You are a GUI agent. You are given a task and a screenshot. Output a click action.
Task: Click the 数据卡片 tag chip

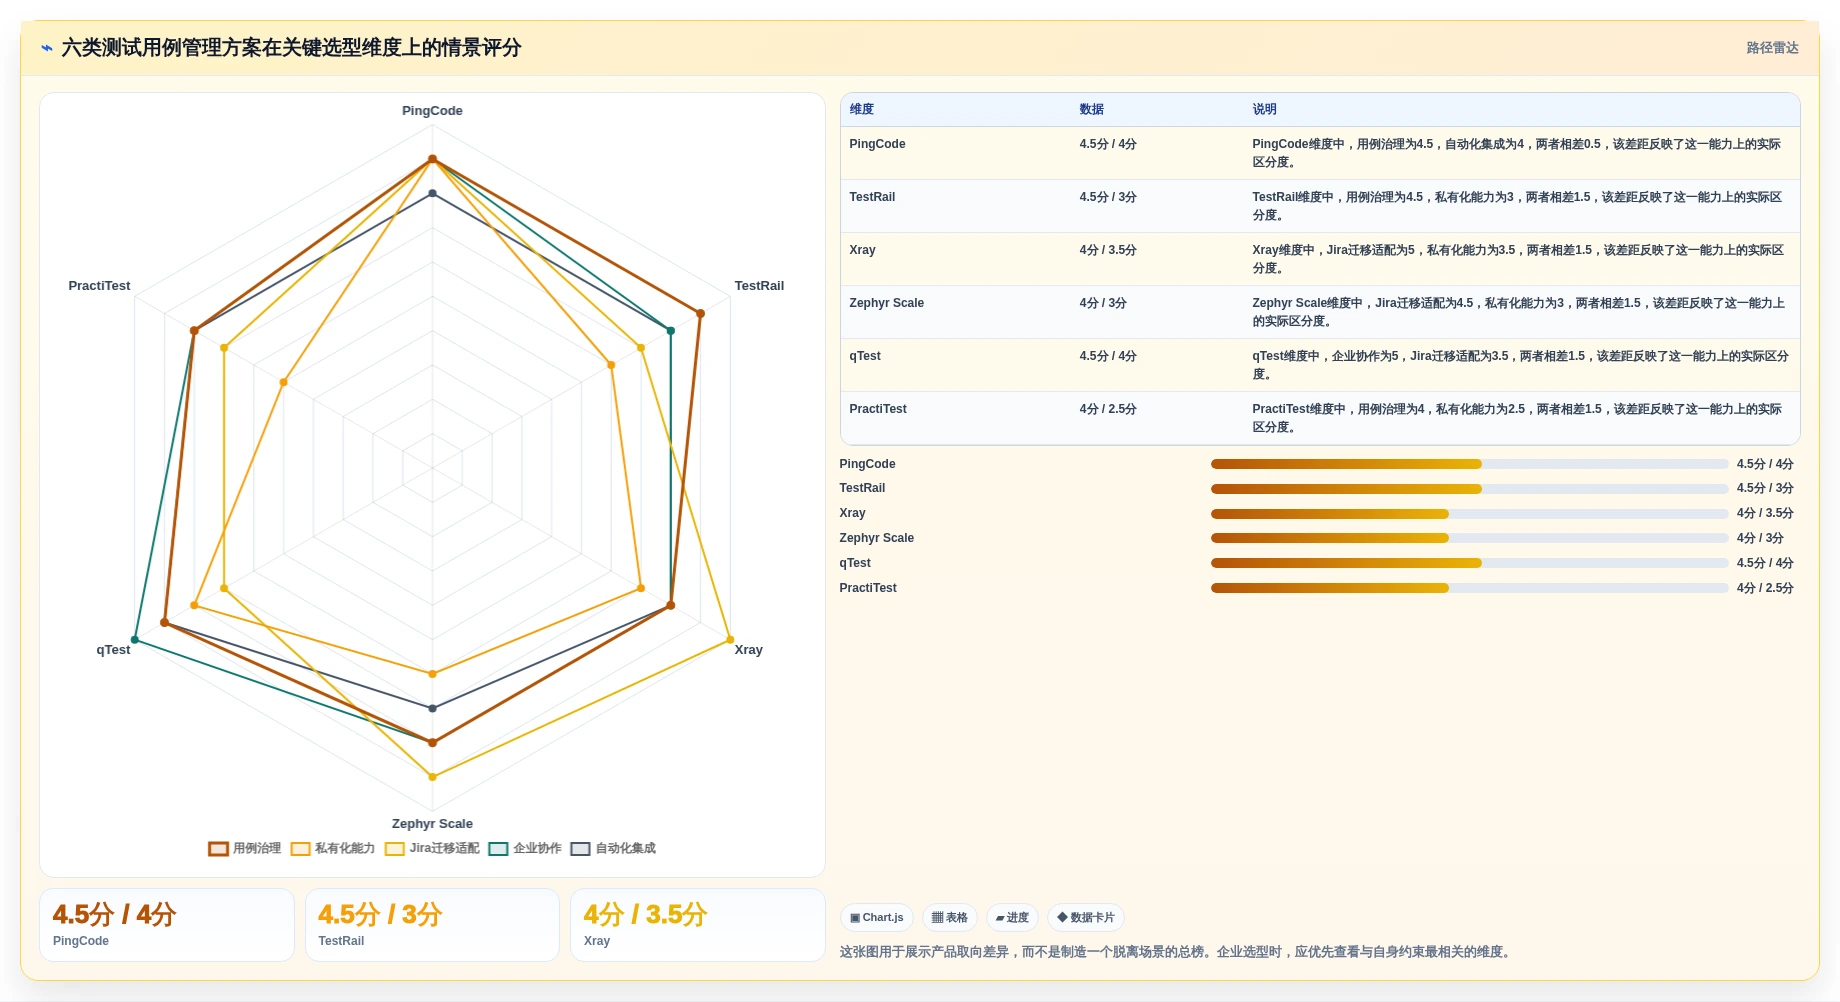click(x=1086, y=917)
